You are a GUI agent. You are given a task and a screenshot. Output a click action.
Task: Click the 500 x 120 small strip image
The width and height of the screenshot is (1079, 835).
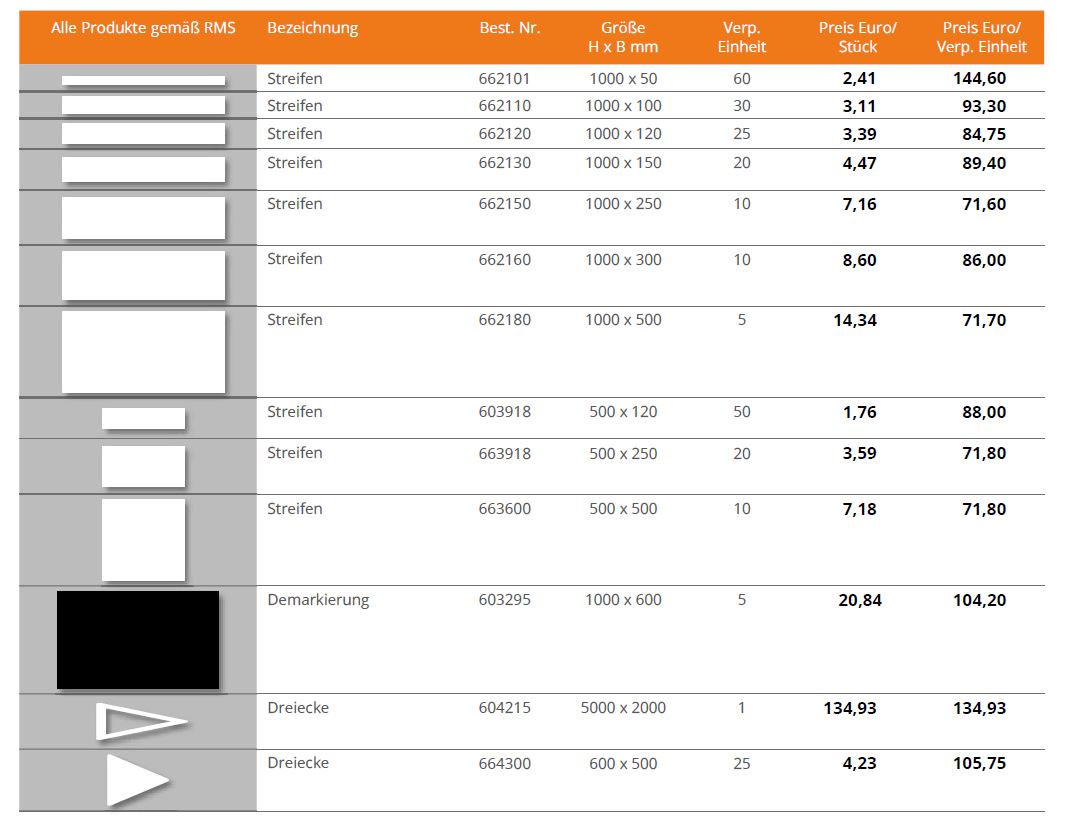(143, 419)
